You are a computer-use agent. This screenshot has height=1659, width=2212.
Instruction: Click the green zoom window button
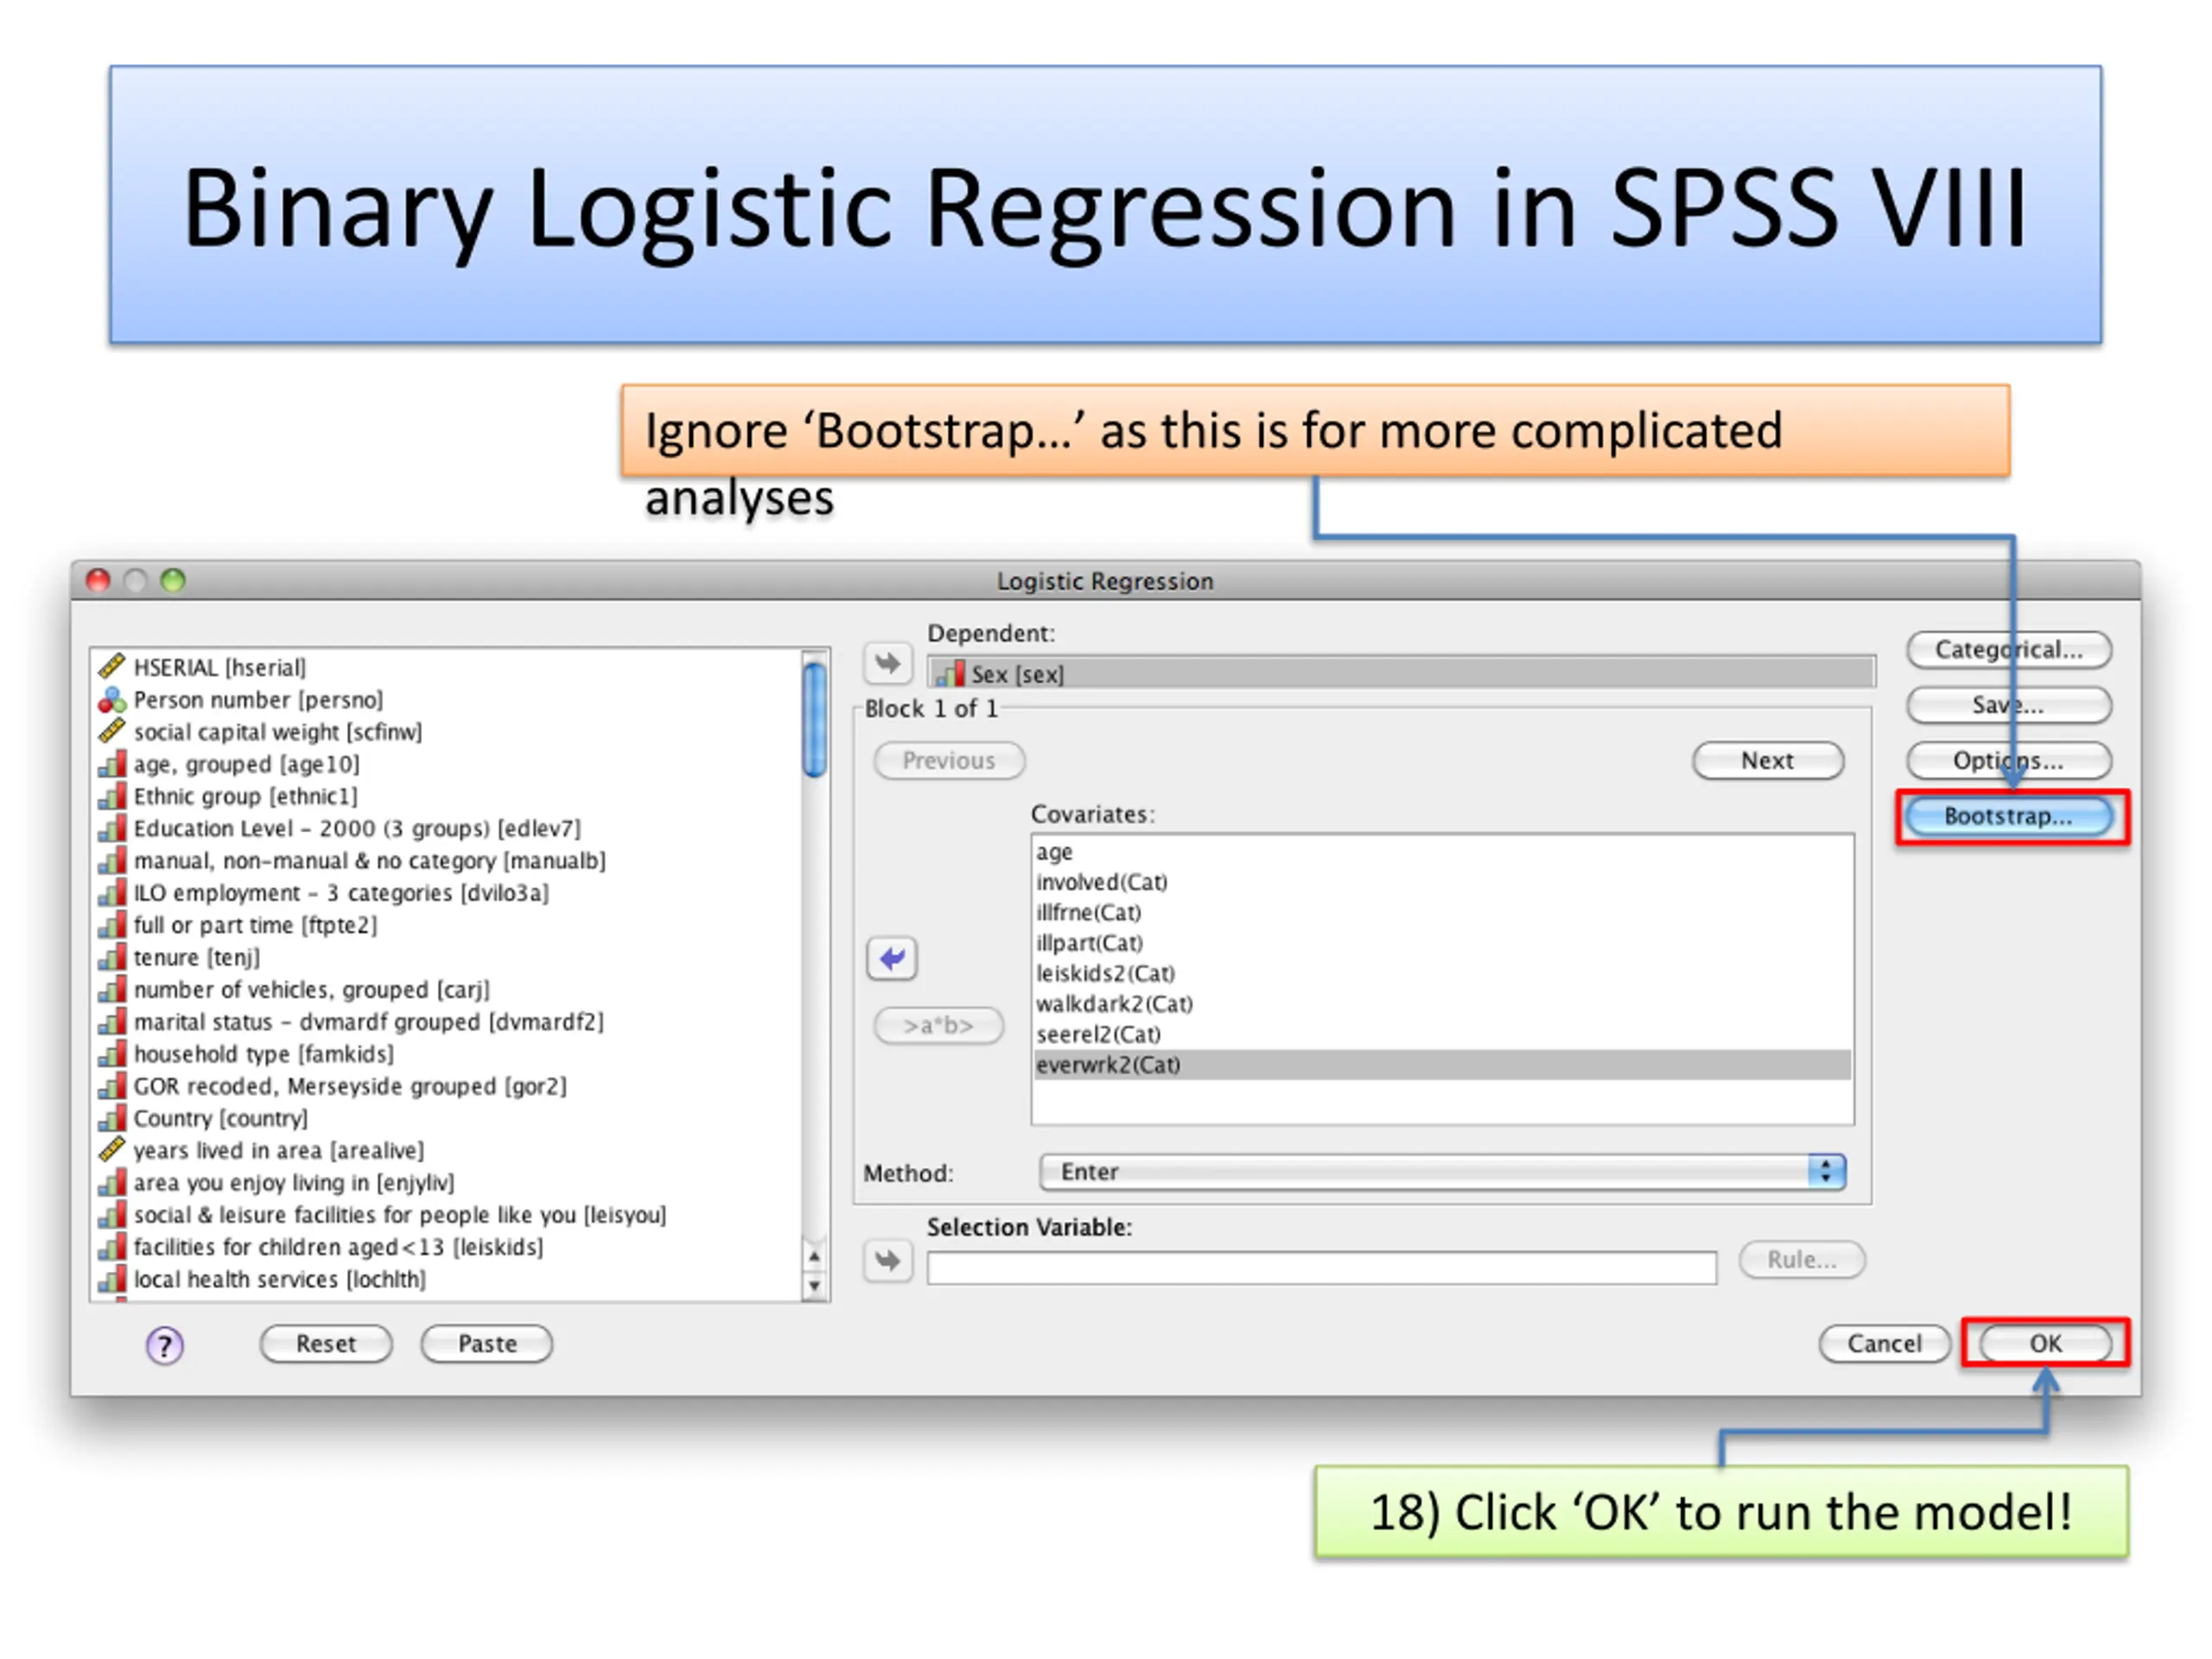coord(173,580)
